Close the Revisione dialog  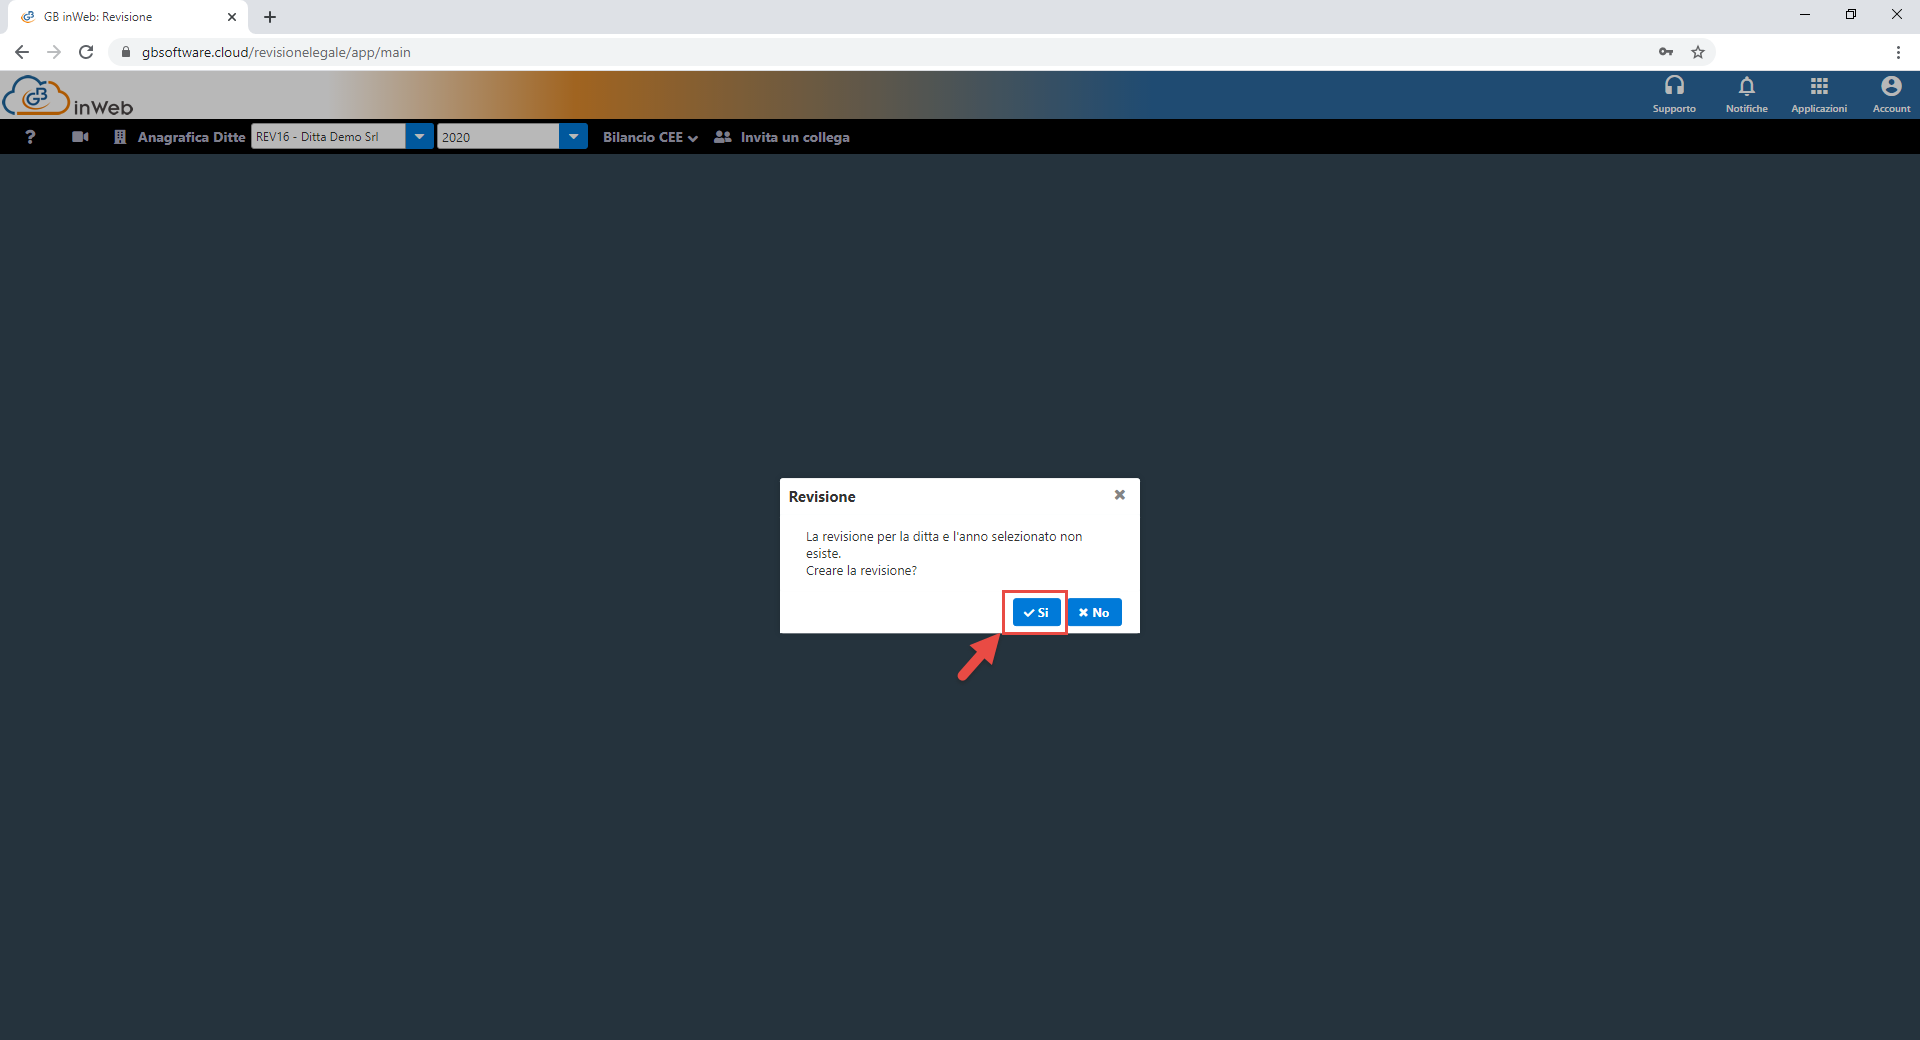point(1120,495)
